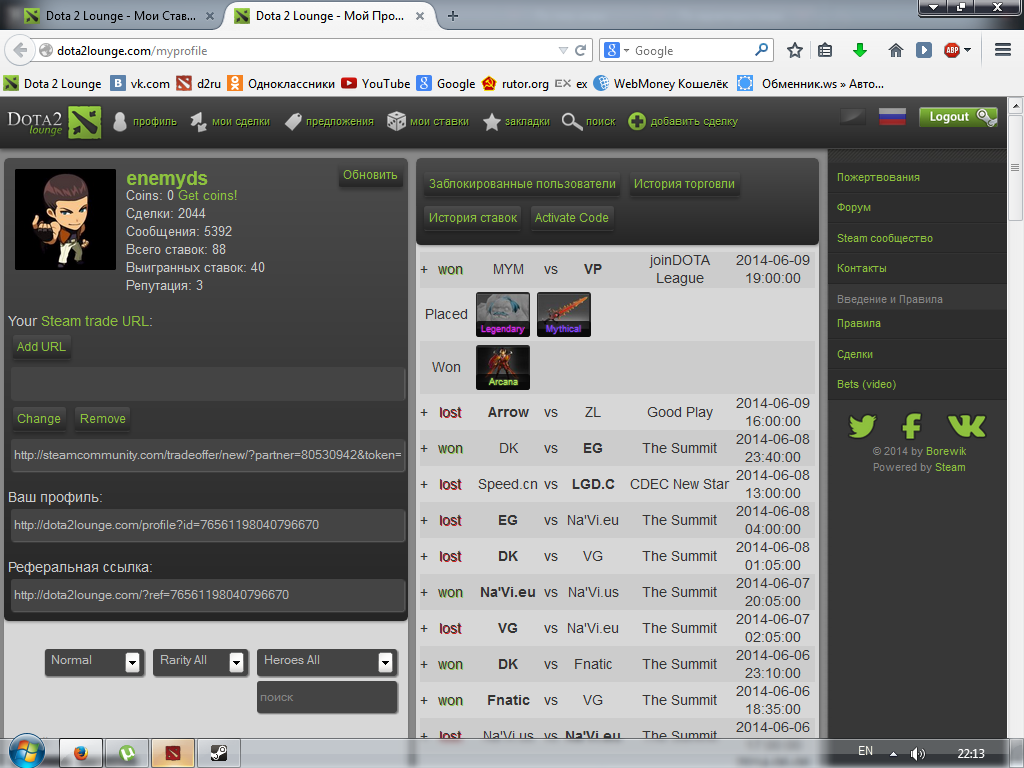Bookmark page with star icon

pos(794,50)
